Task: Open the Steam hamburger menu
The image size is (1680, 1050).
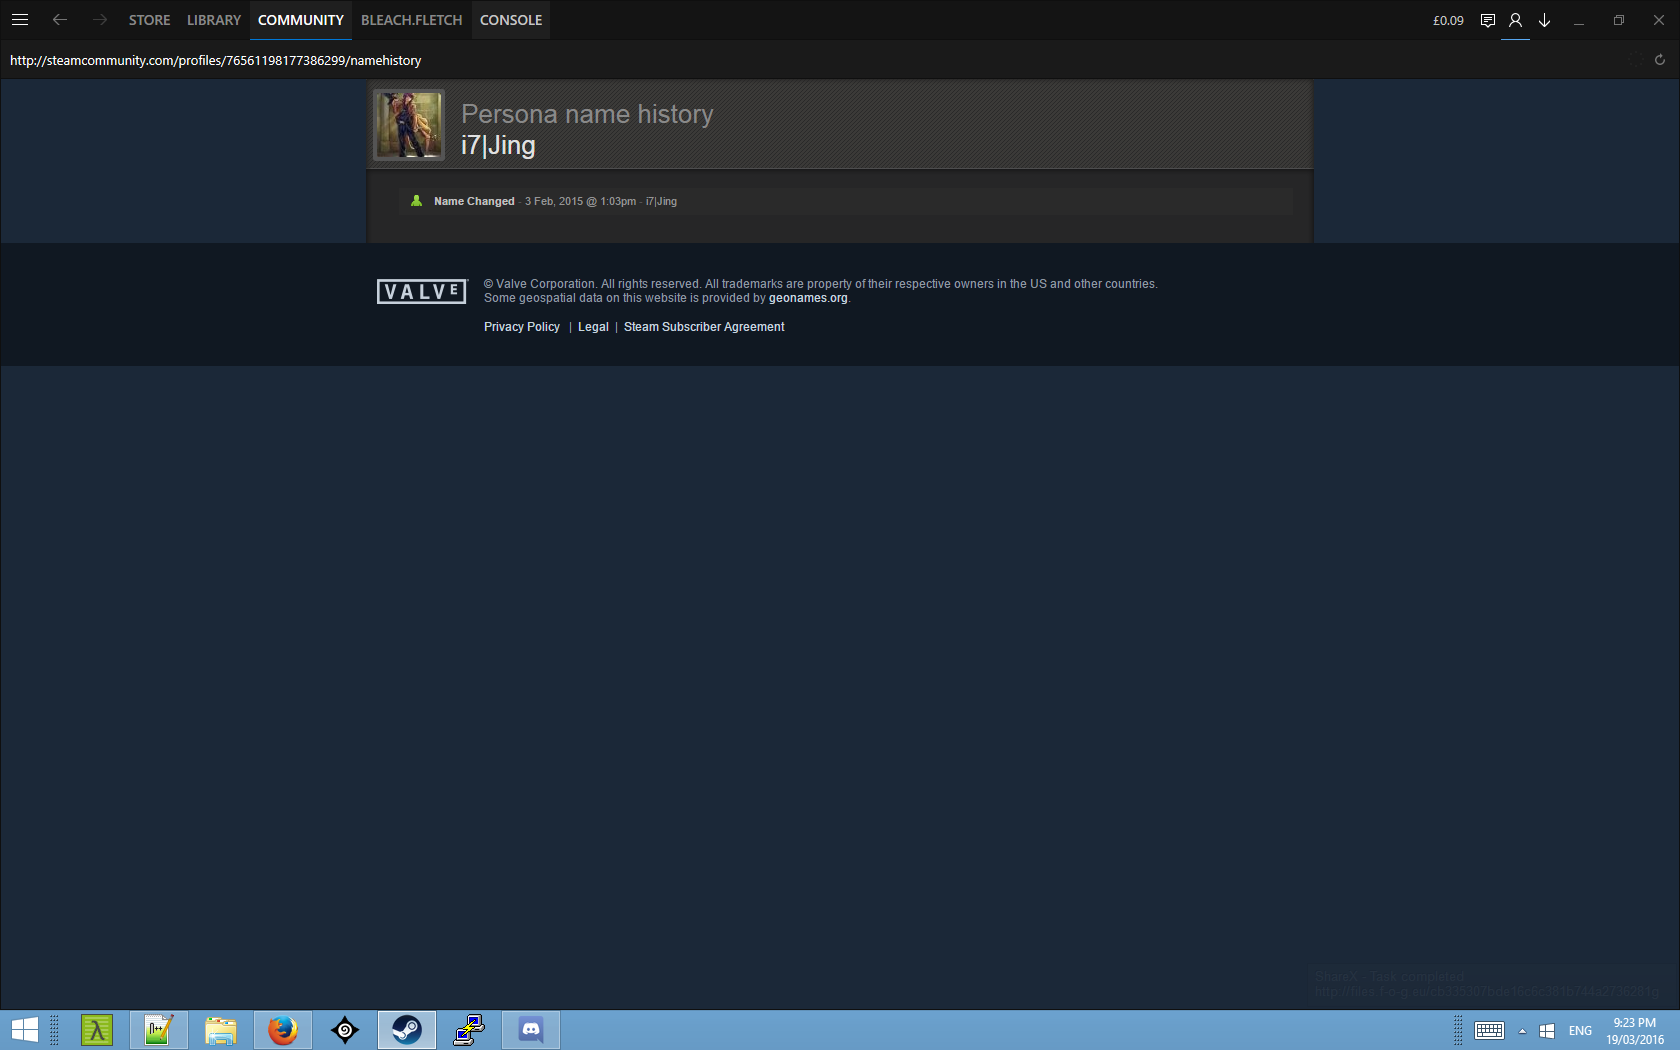Action: point(20,20)
